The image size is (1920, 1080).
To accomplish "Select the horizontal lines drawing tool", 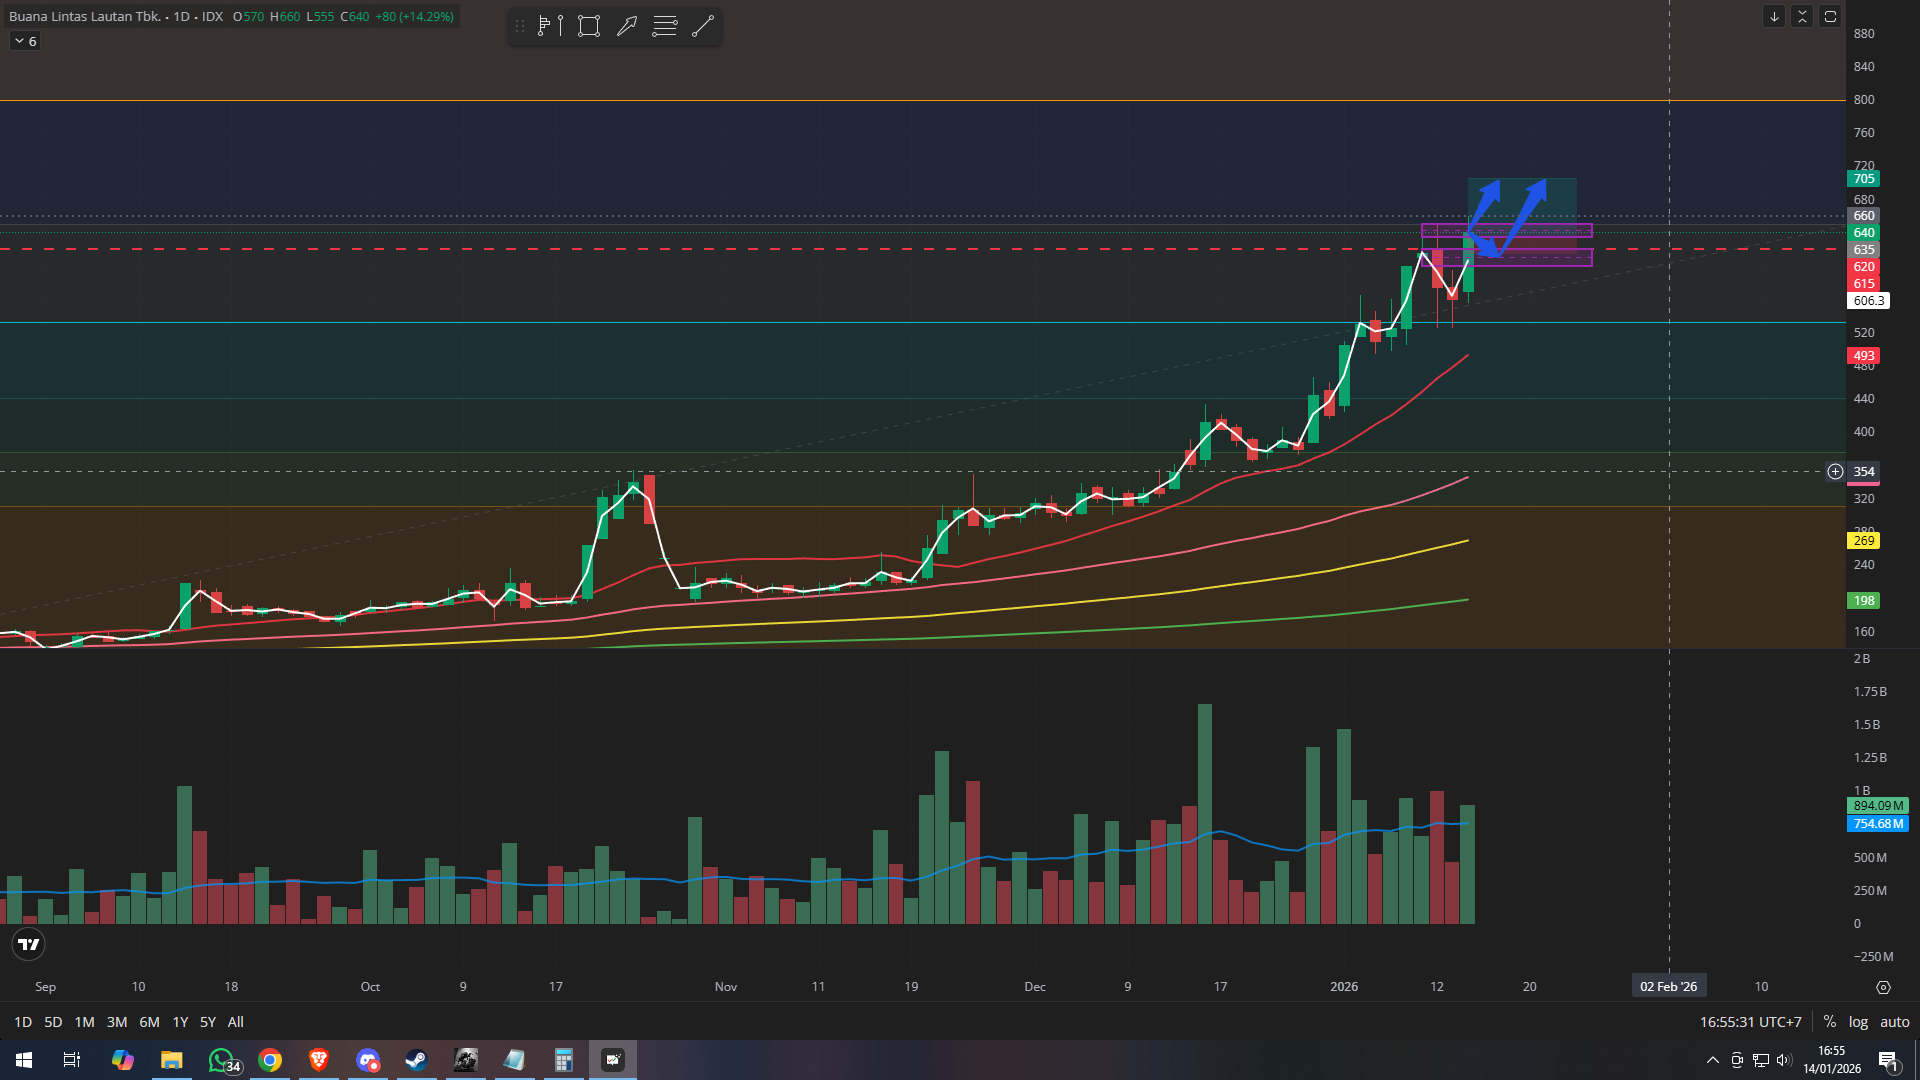I will point(665,26).
